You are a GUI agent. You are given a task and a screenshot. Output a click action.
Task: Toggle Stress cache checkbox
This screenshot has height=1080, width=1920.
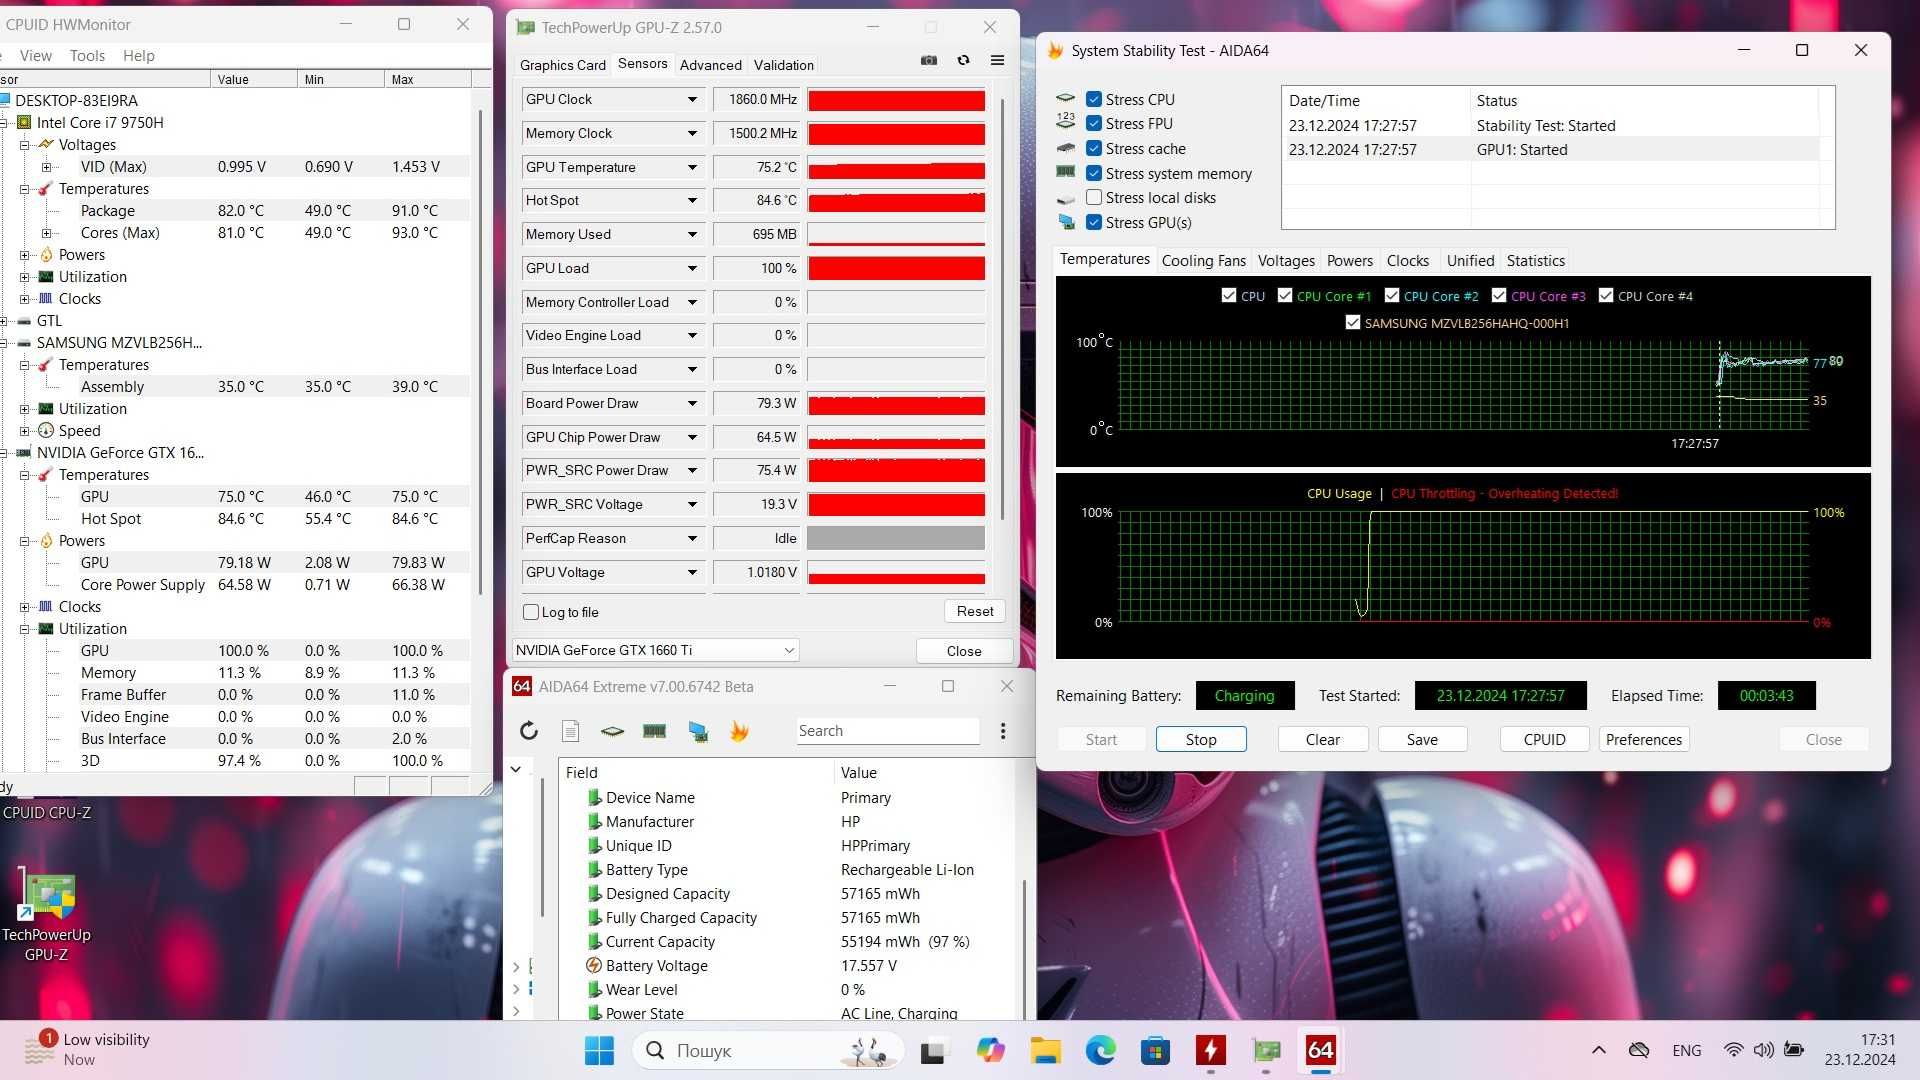pyautogui.click(x=1094, y=148)
